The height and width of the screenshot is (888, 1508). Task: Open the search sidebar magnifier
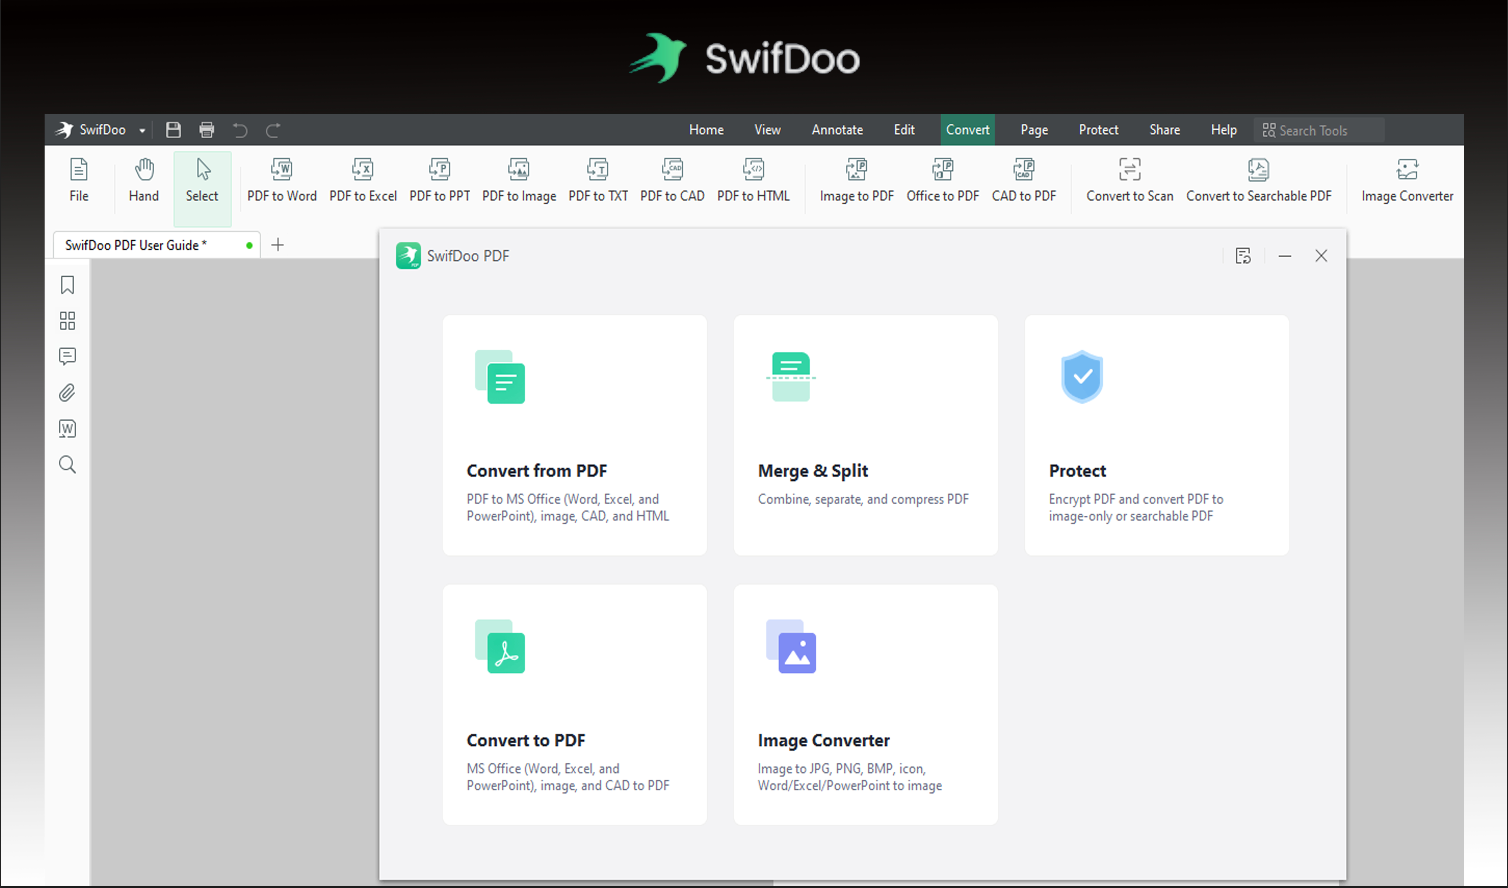(67, 465)
